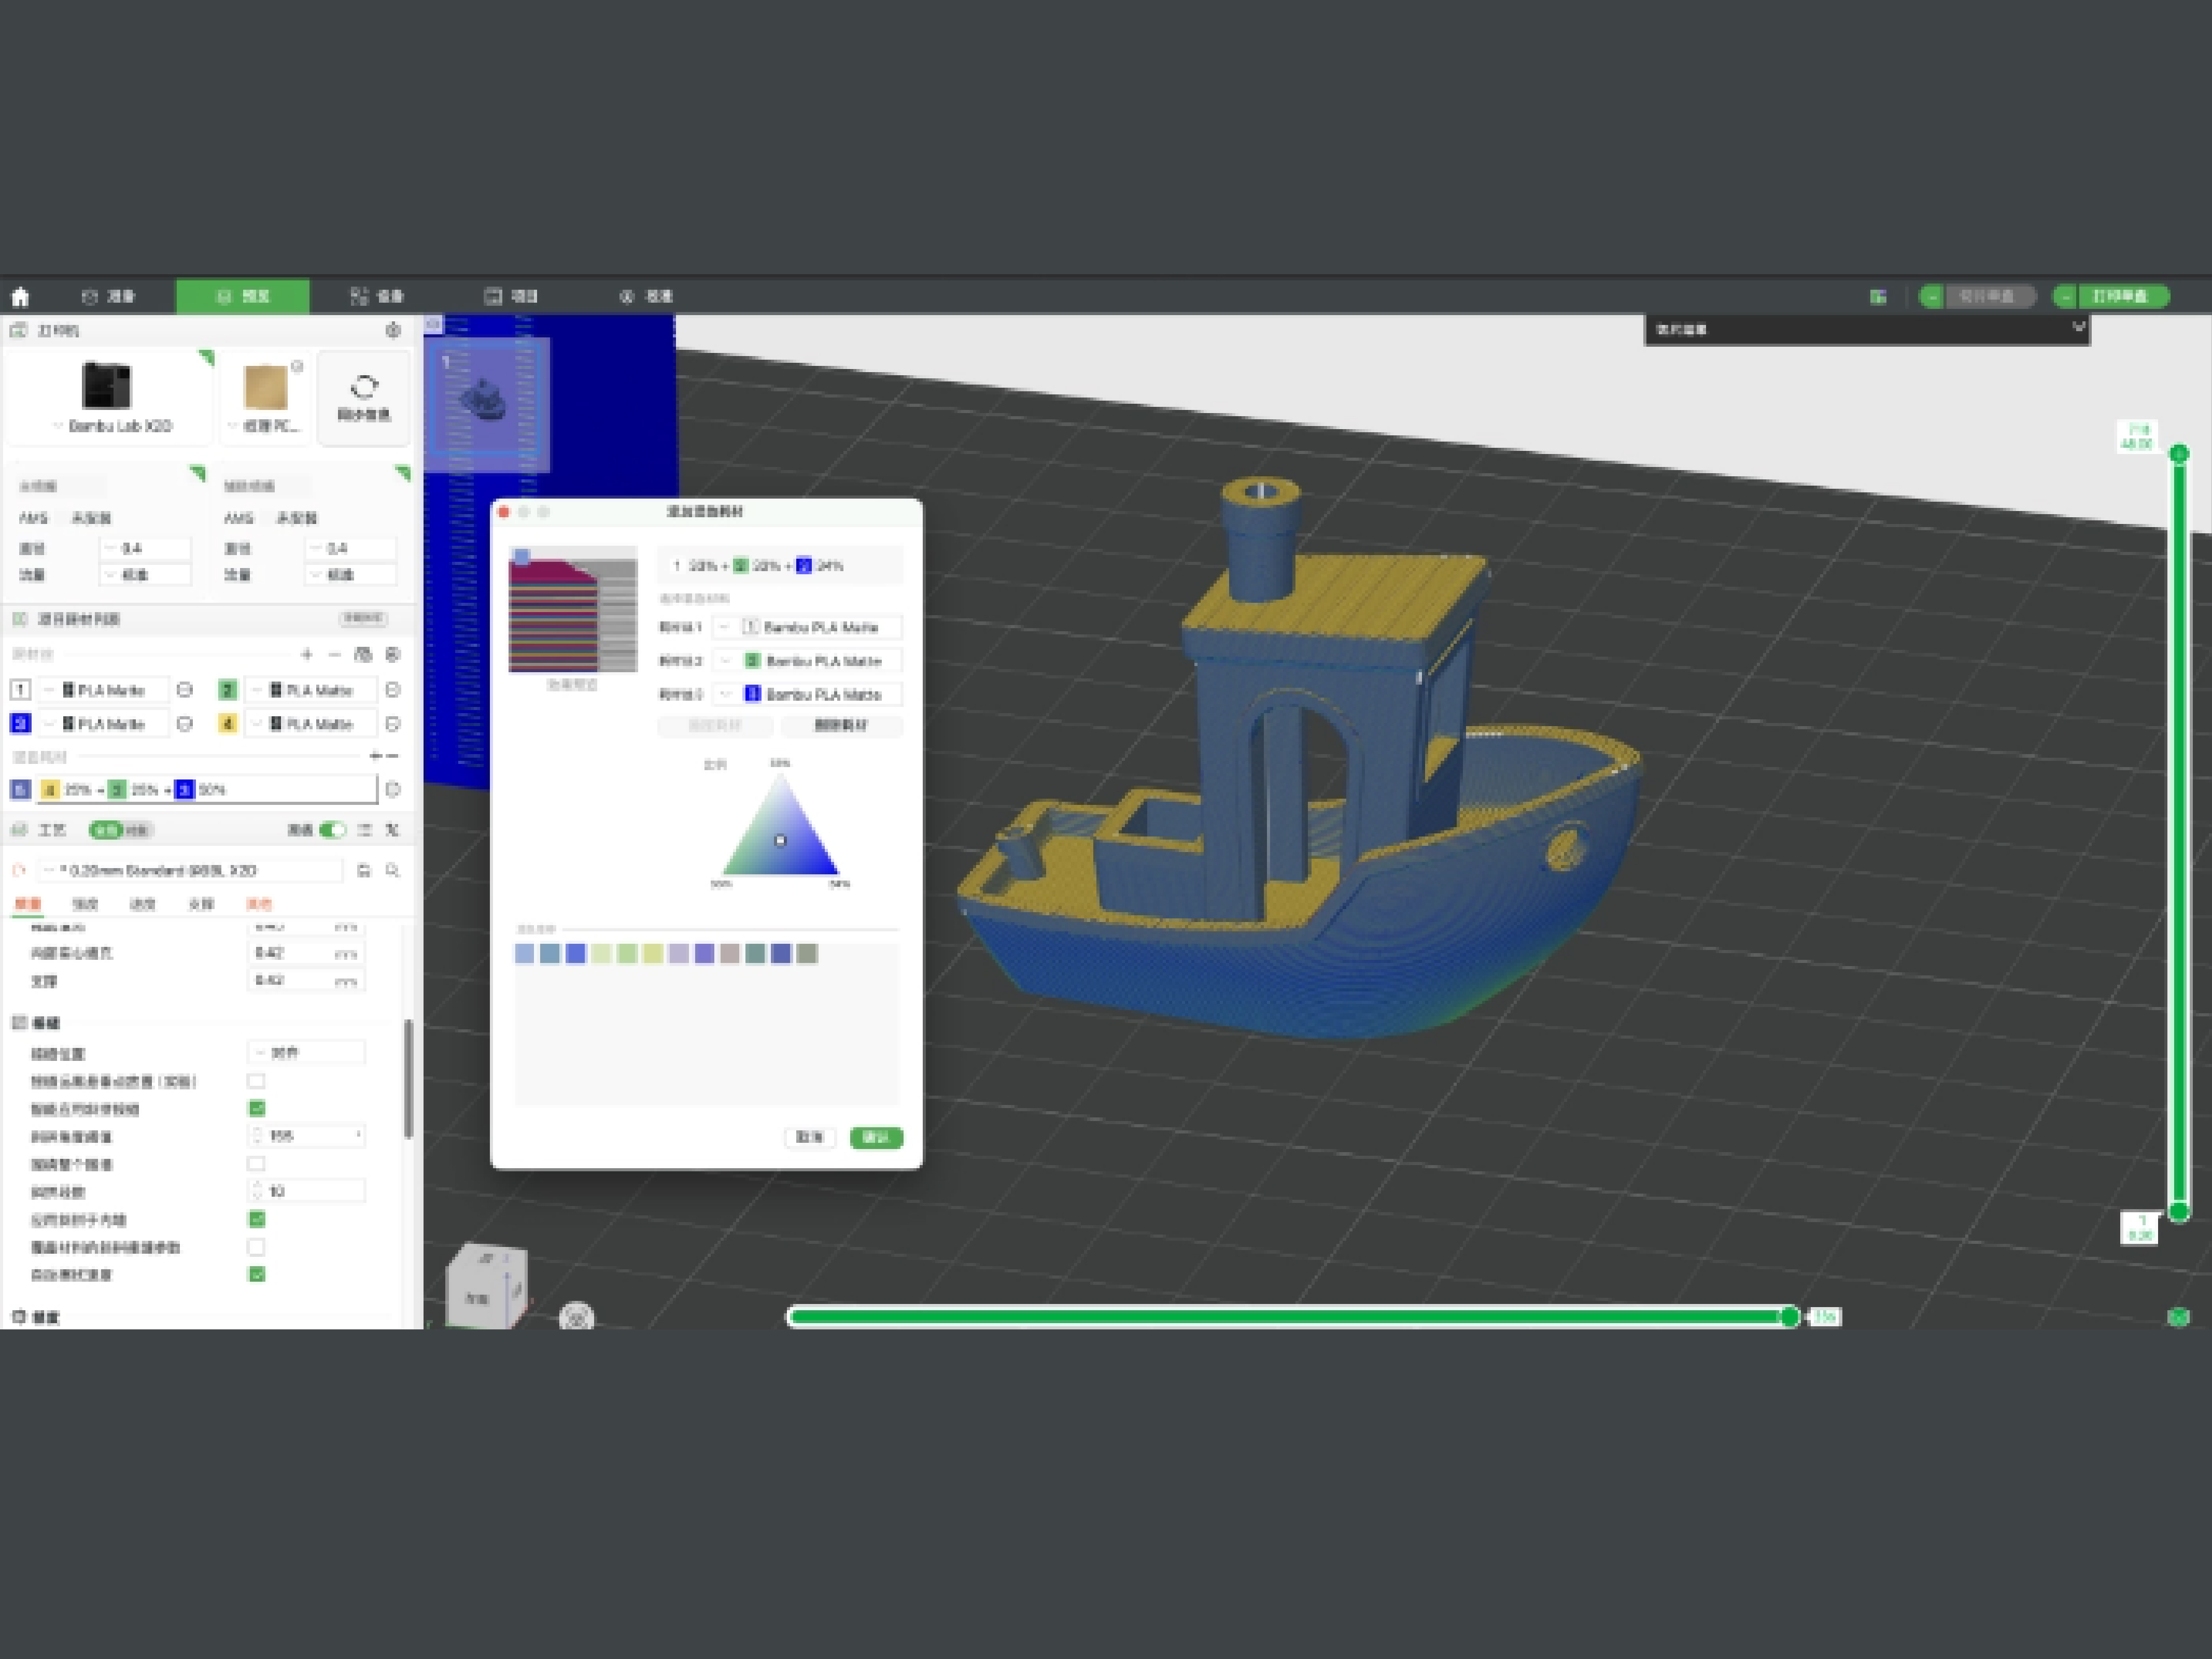This screenshot has height=1659, width=2212.
Task: Click the mix ratio handle inside the color triangle
Action: (x=780, y=841)
